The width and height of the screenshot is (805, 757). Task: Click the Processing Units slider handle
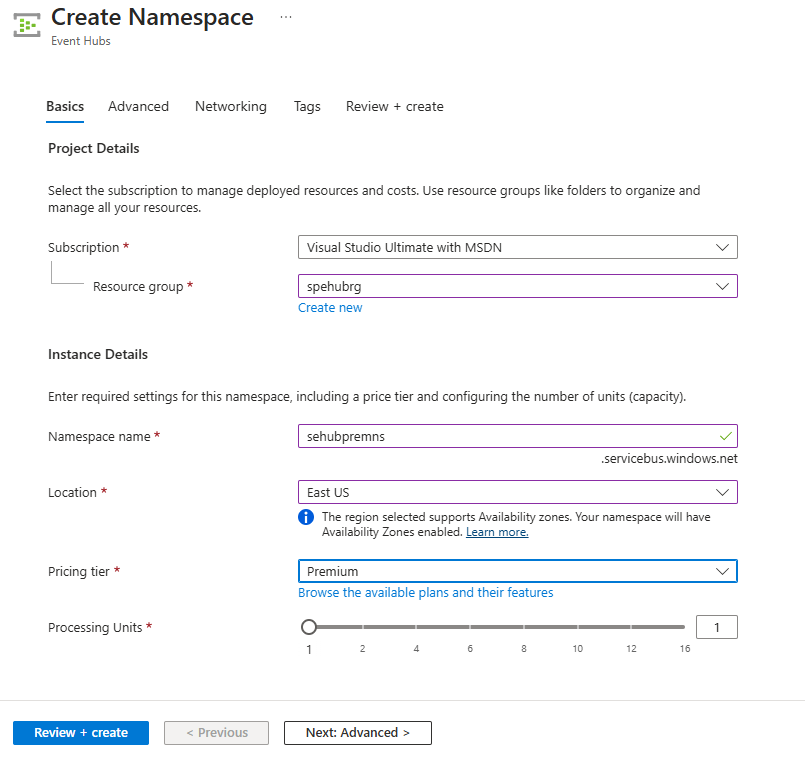[x=309, y=627]
